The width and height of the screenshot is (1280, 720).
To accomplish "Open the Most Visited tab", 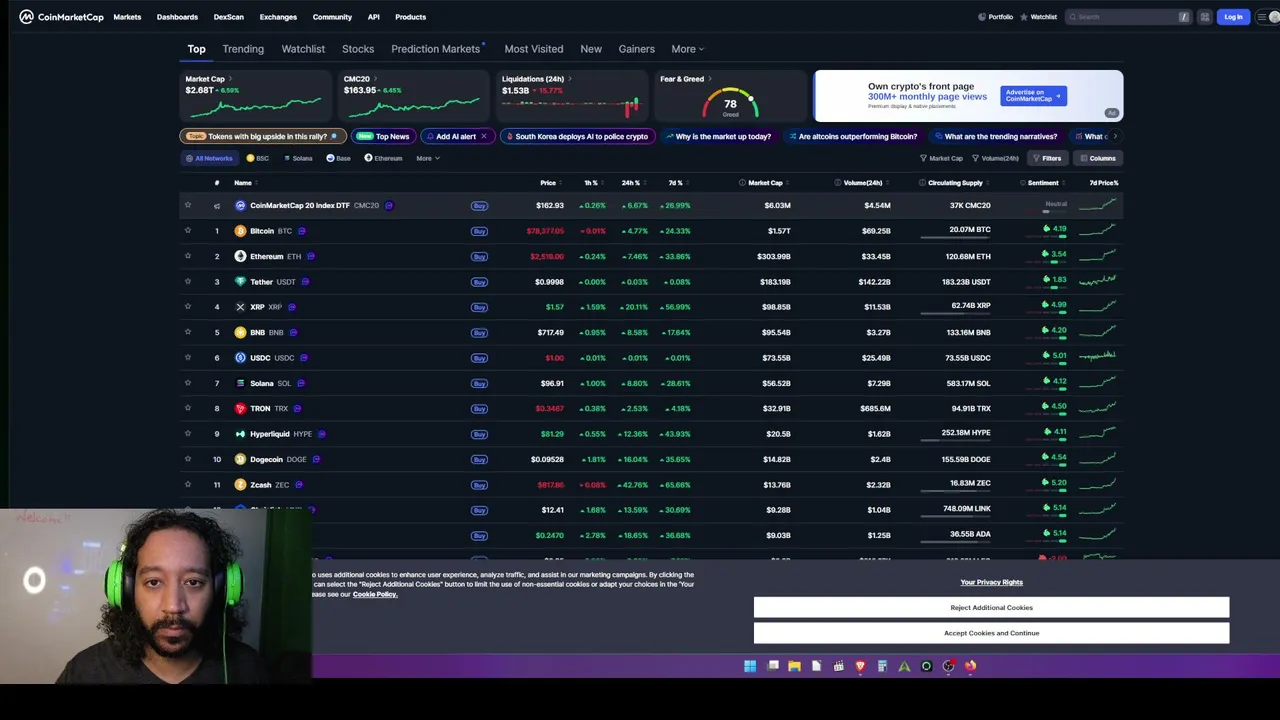I will coord(534,49).
